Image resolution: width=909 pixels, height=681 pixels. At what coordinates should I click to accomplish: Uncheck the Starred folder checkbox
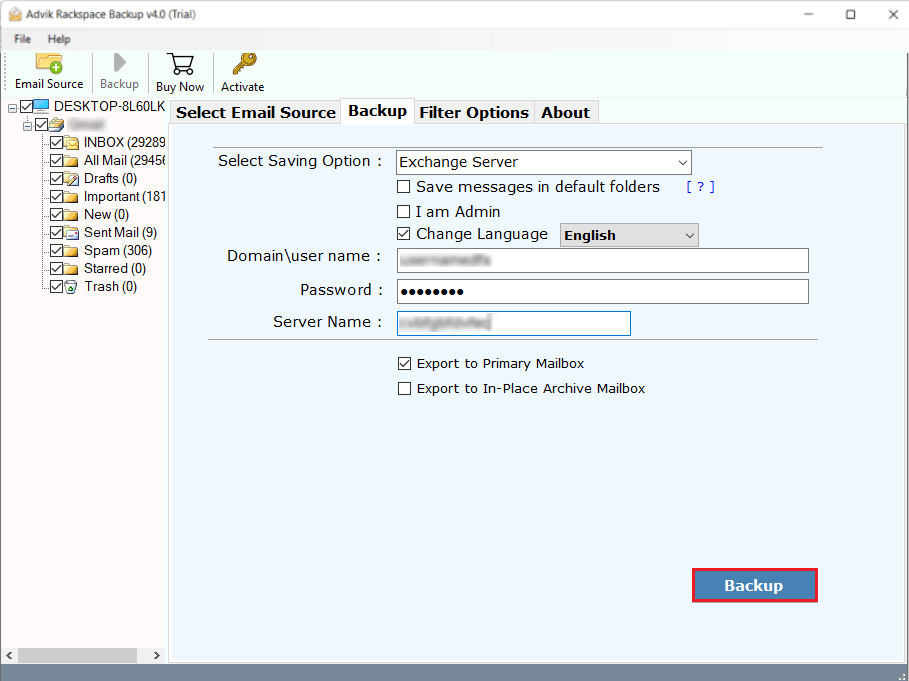[57, 268]
